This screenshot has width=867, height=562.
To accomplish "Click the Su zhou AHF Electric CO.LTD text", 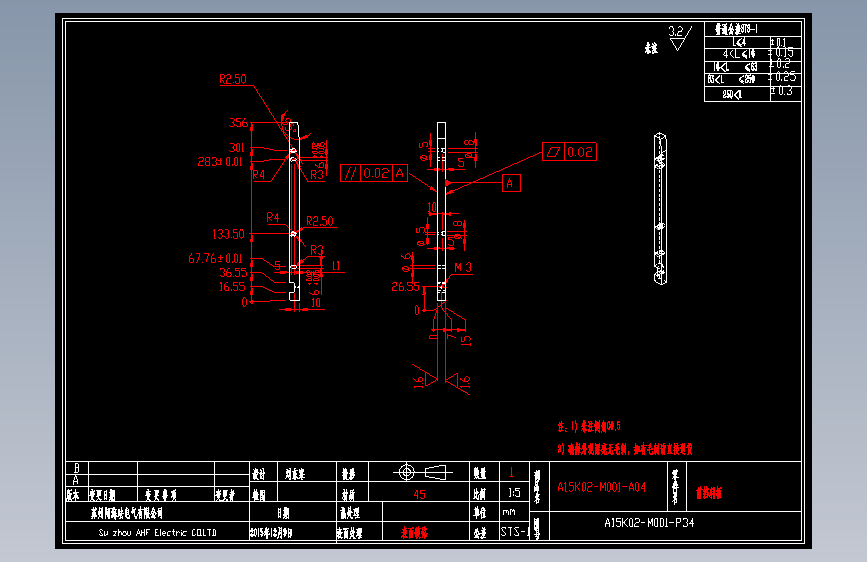I will tap(158, 533).
